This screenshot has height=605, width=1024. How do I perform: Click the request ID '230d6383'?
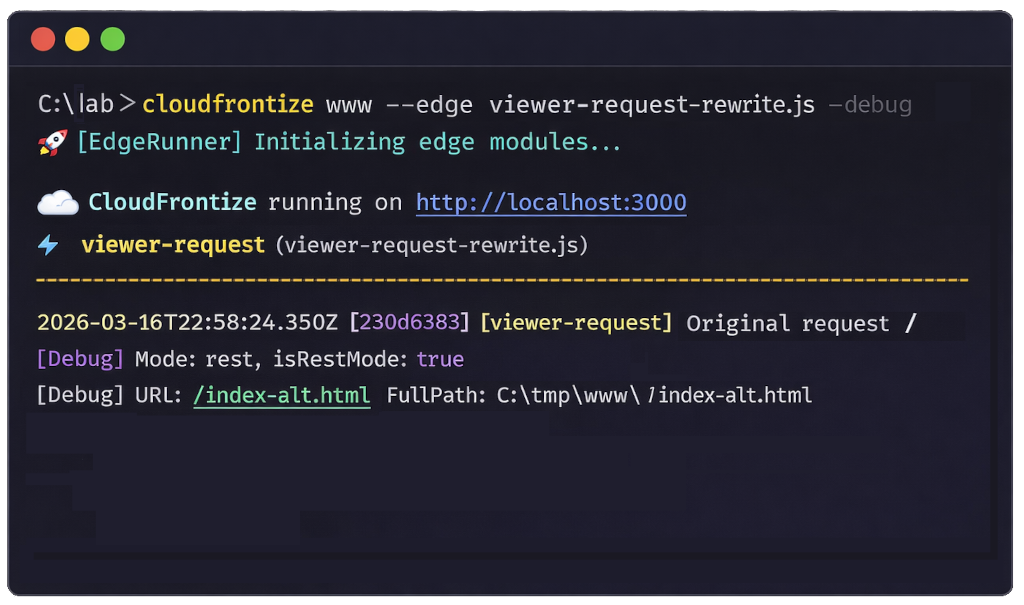click(409, 323)
